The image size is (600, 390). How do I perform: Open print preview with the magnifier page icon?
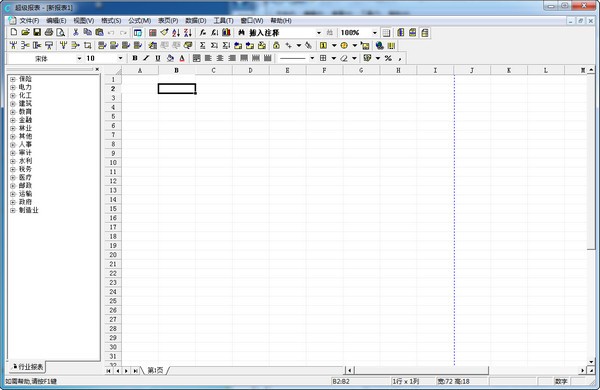(x=60, y=33)
